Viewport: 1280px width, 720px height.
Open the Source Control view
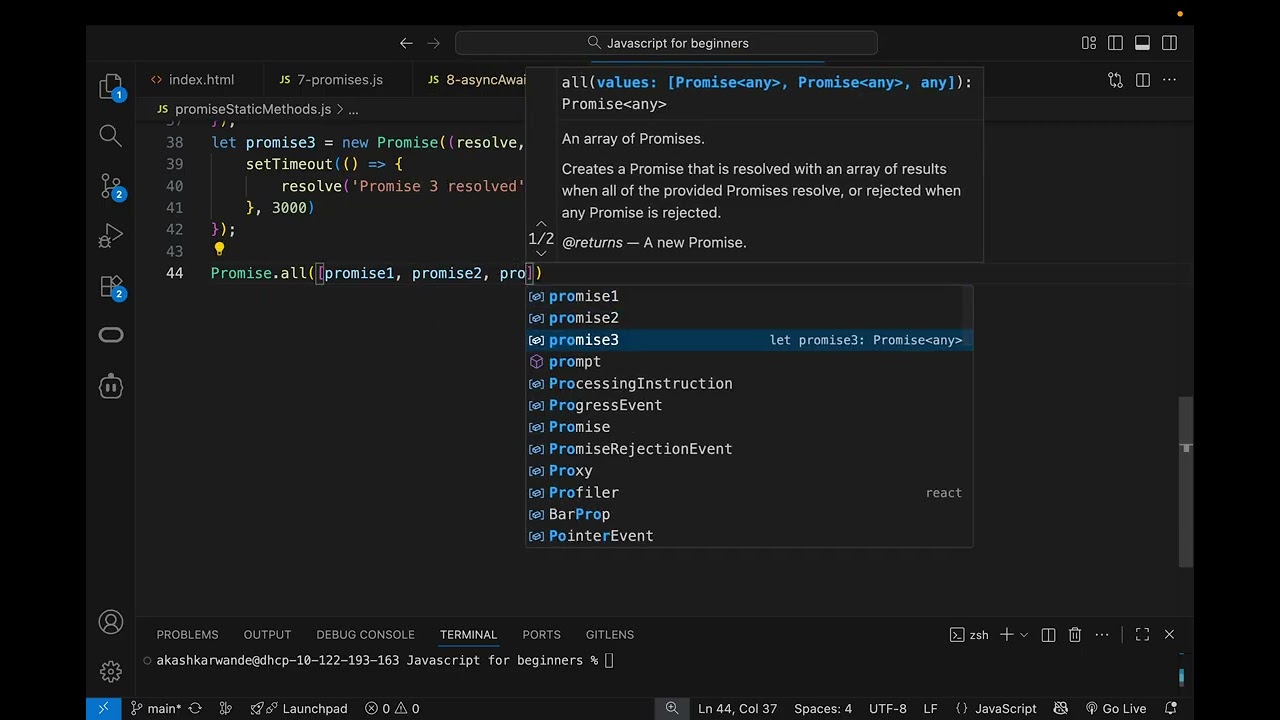111,186
